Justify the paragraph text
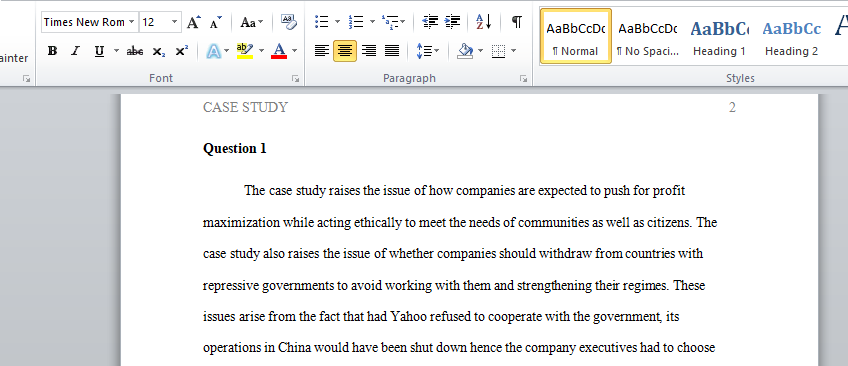 pyautogui.click(x=392, y=51)
